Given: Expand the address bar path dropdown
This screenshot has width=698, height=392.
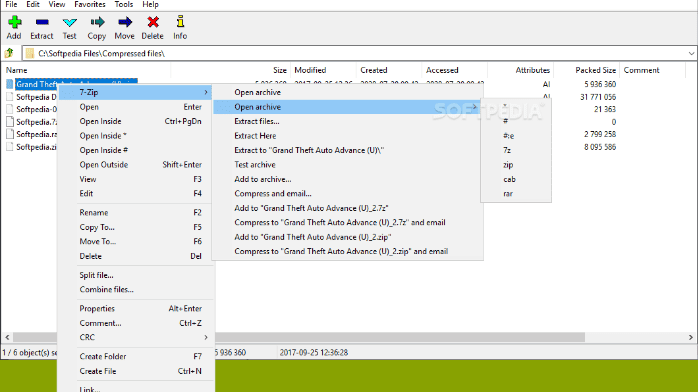Looking at the screenshot, I should click(691, 53).
